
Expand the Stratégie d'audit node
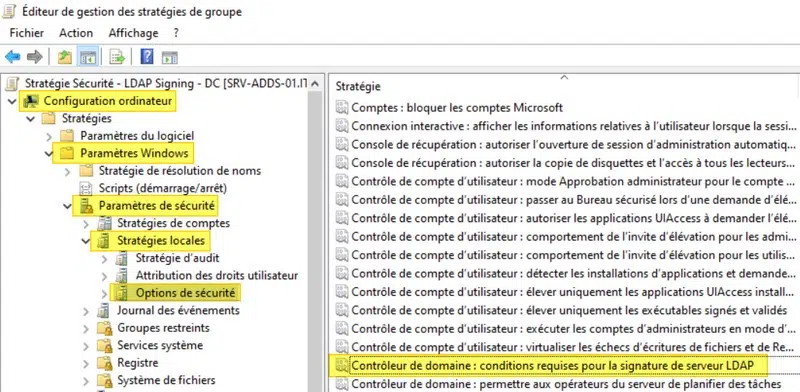tap(104, 259)
